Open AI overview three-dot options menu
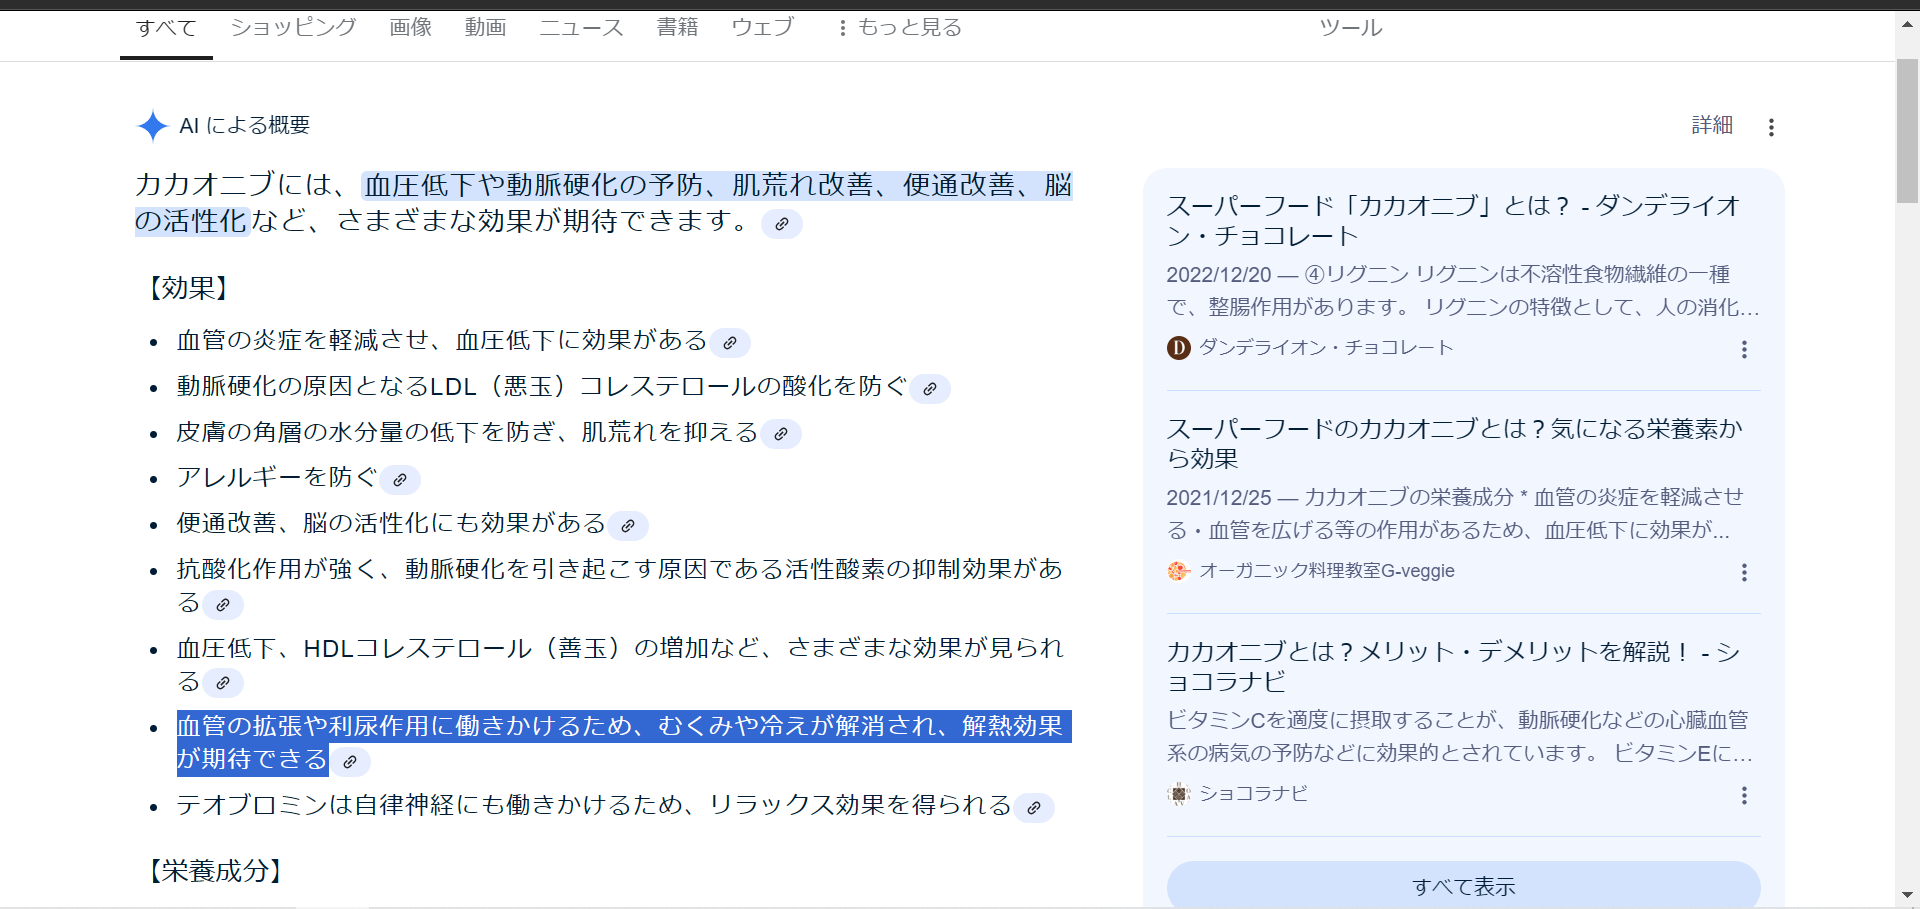 point(1771,127)
